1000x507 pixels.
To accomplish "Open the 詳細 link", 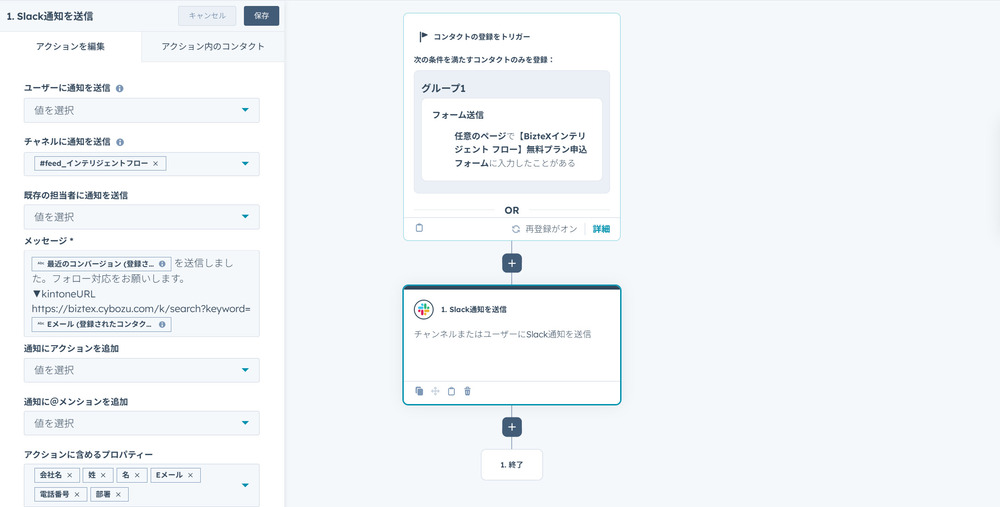I will pos(601,229).
